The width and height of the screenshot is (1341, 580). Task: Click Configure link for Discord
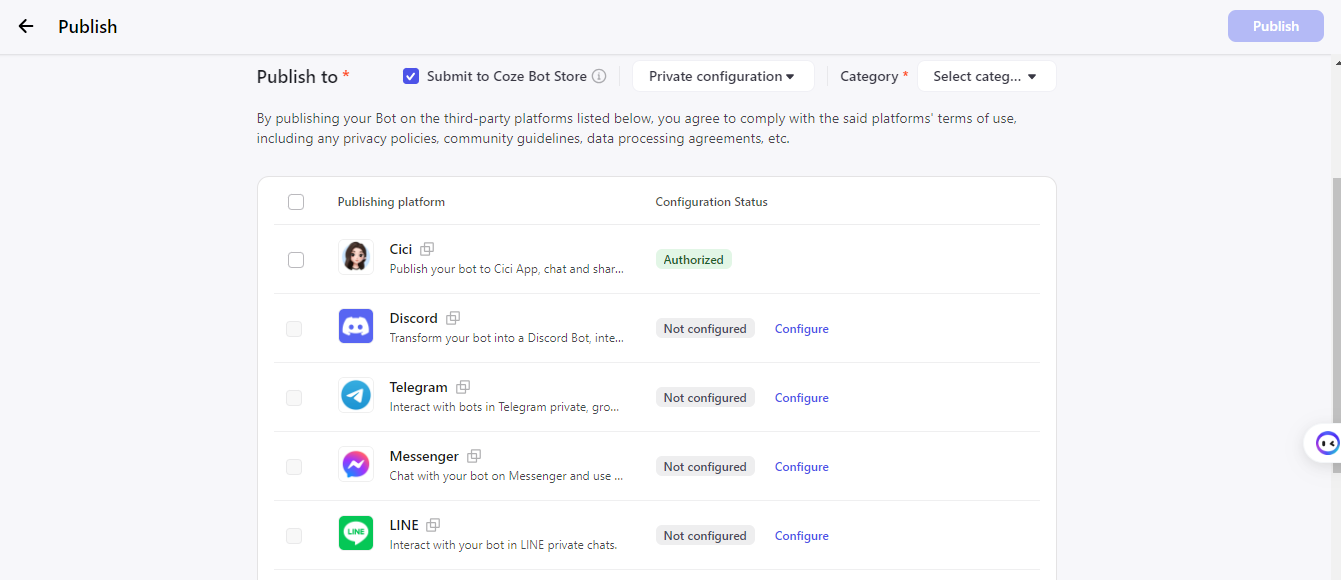click(801, 329)
